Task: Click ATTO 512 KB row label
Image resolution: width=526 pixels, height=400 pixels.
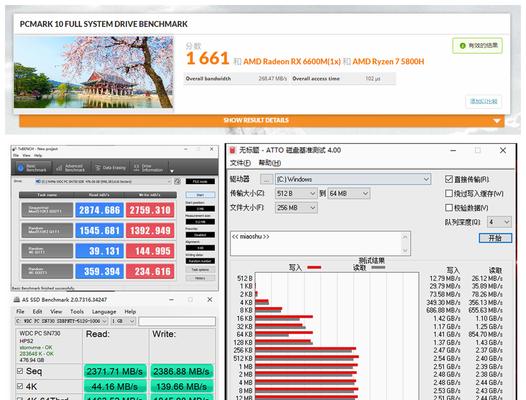Action: pos(243,358)
